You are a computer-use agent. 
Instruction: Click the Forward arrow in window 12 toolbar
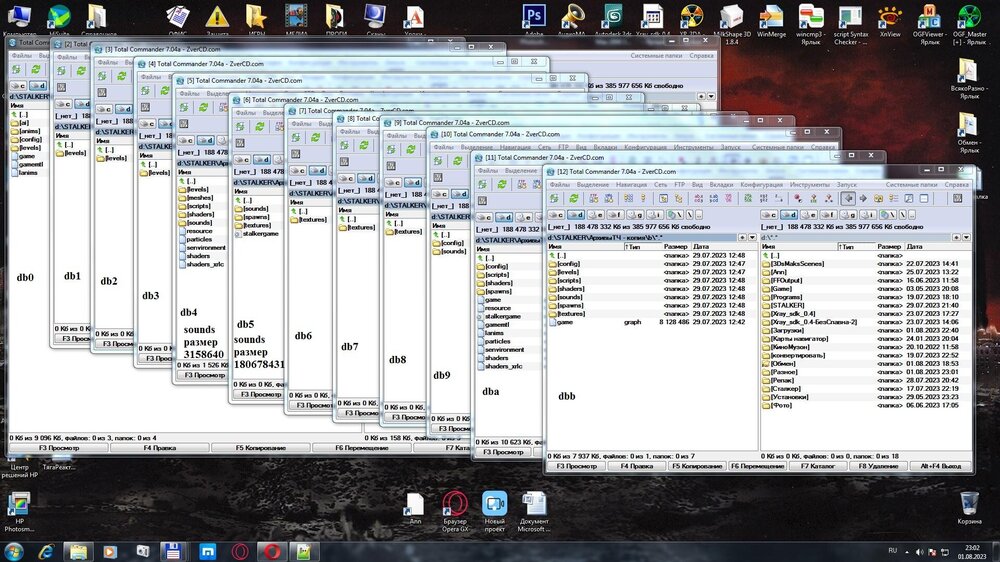click(863, 199)
